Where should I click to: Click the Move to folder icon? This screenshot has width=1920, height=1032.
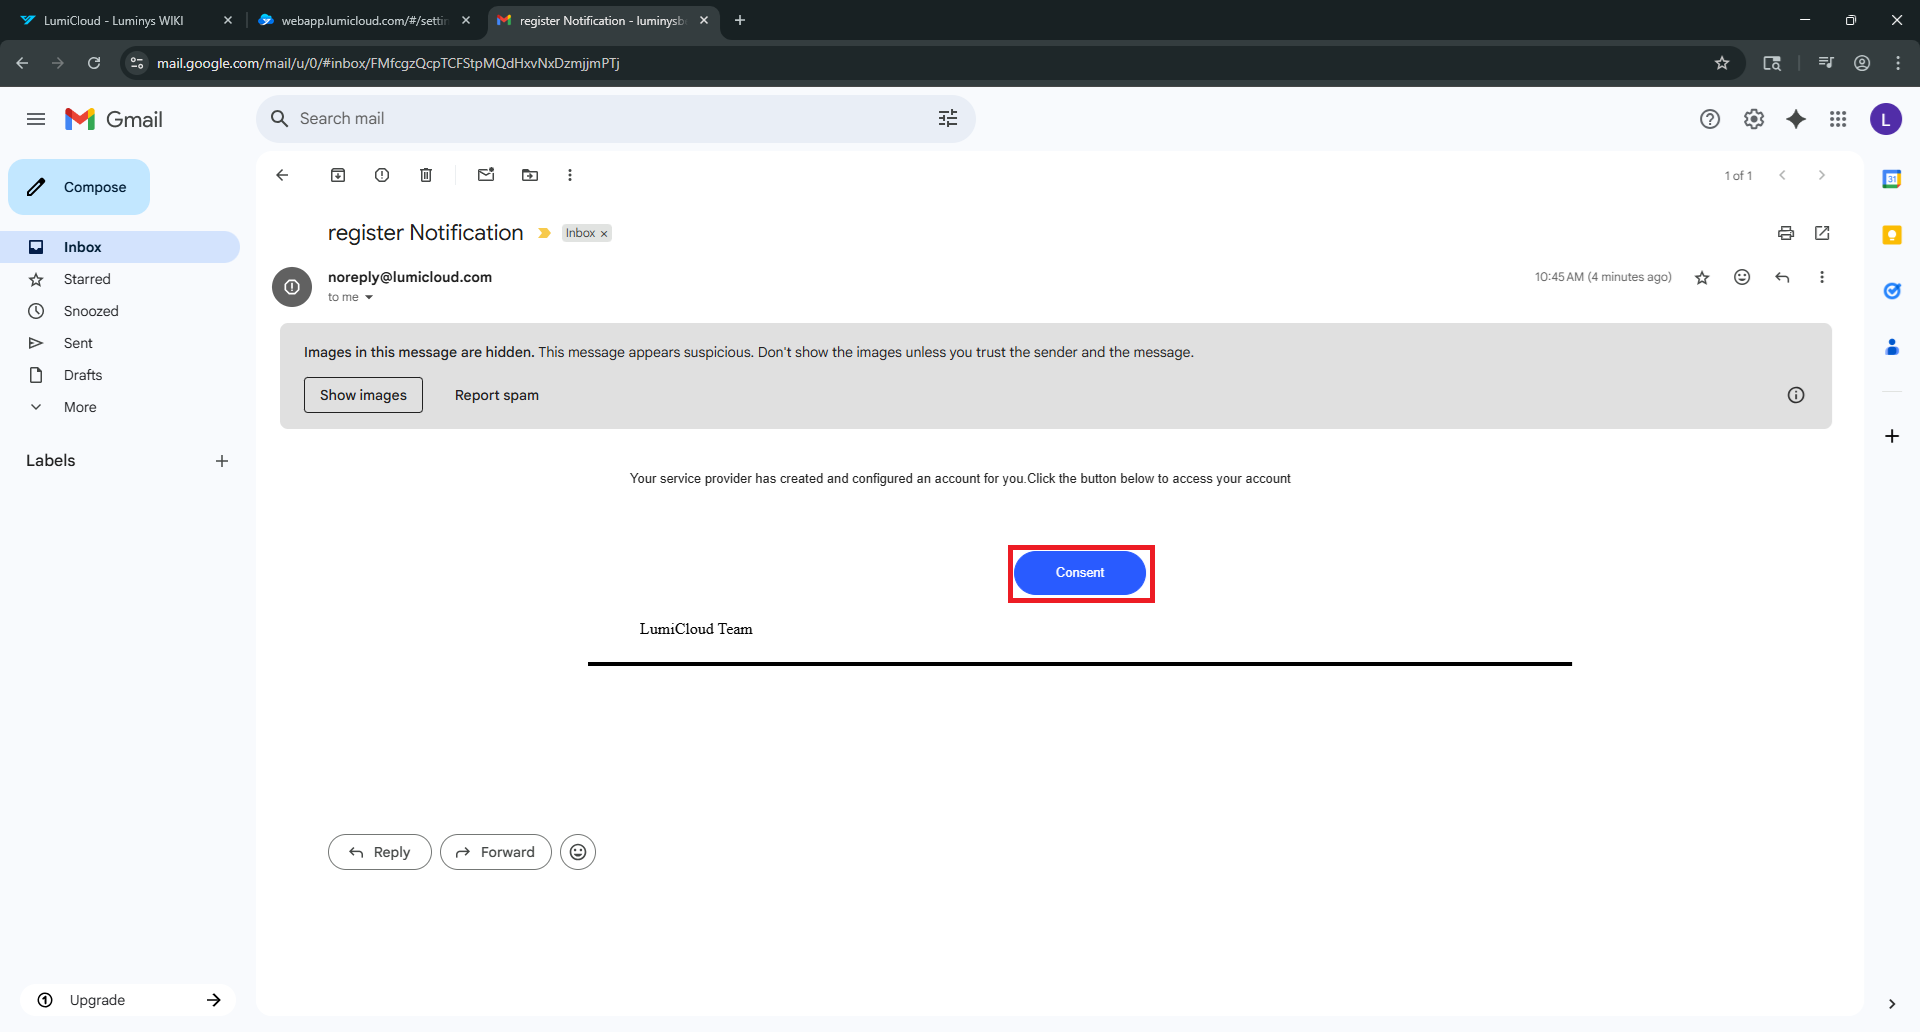tap(530, 175)
